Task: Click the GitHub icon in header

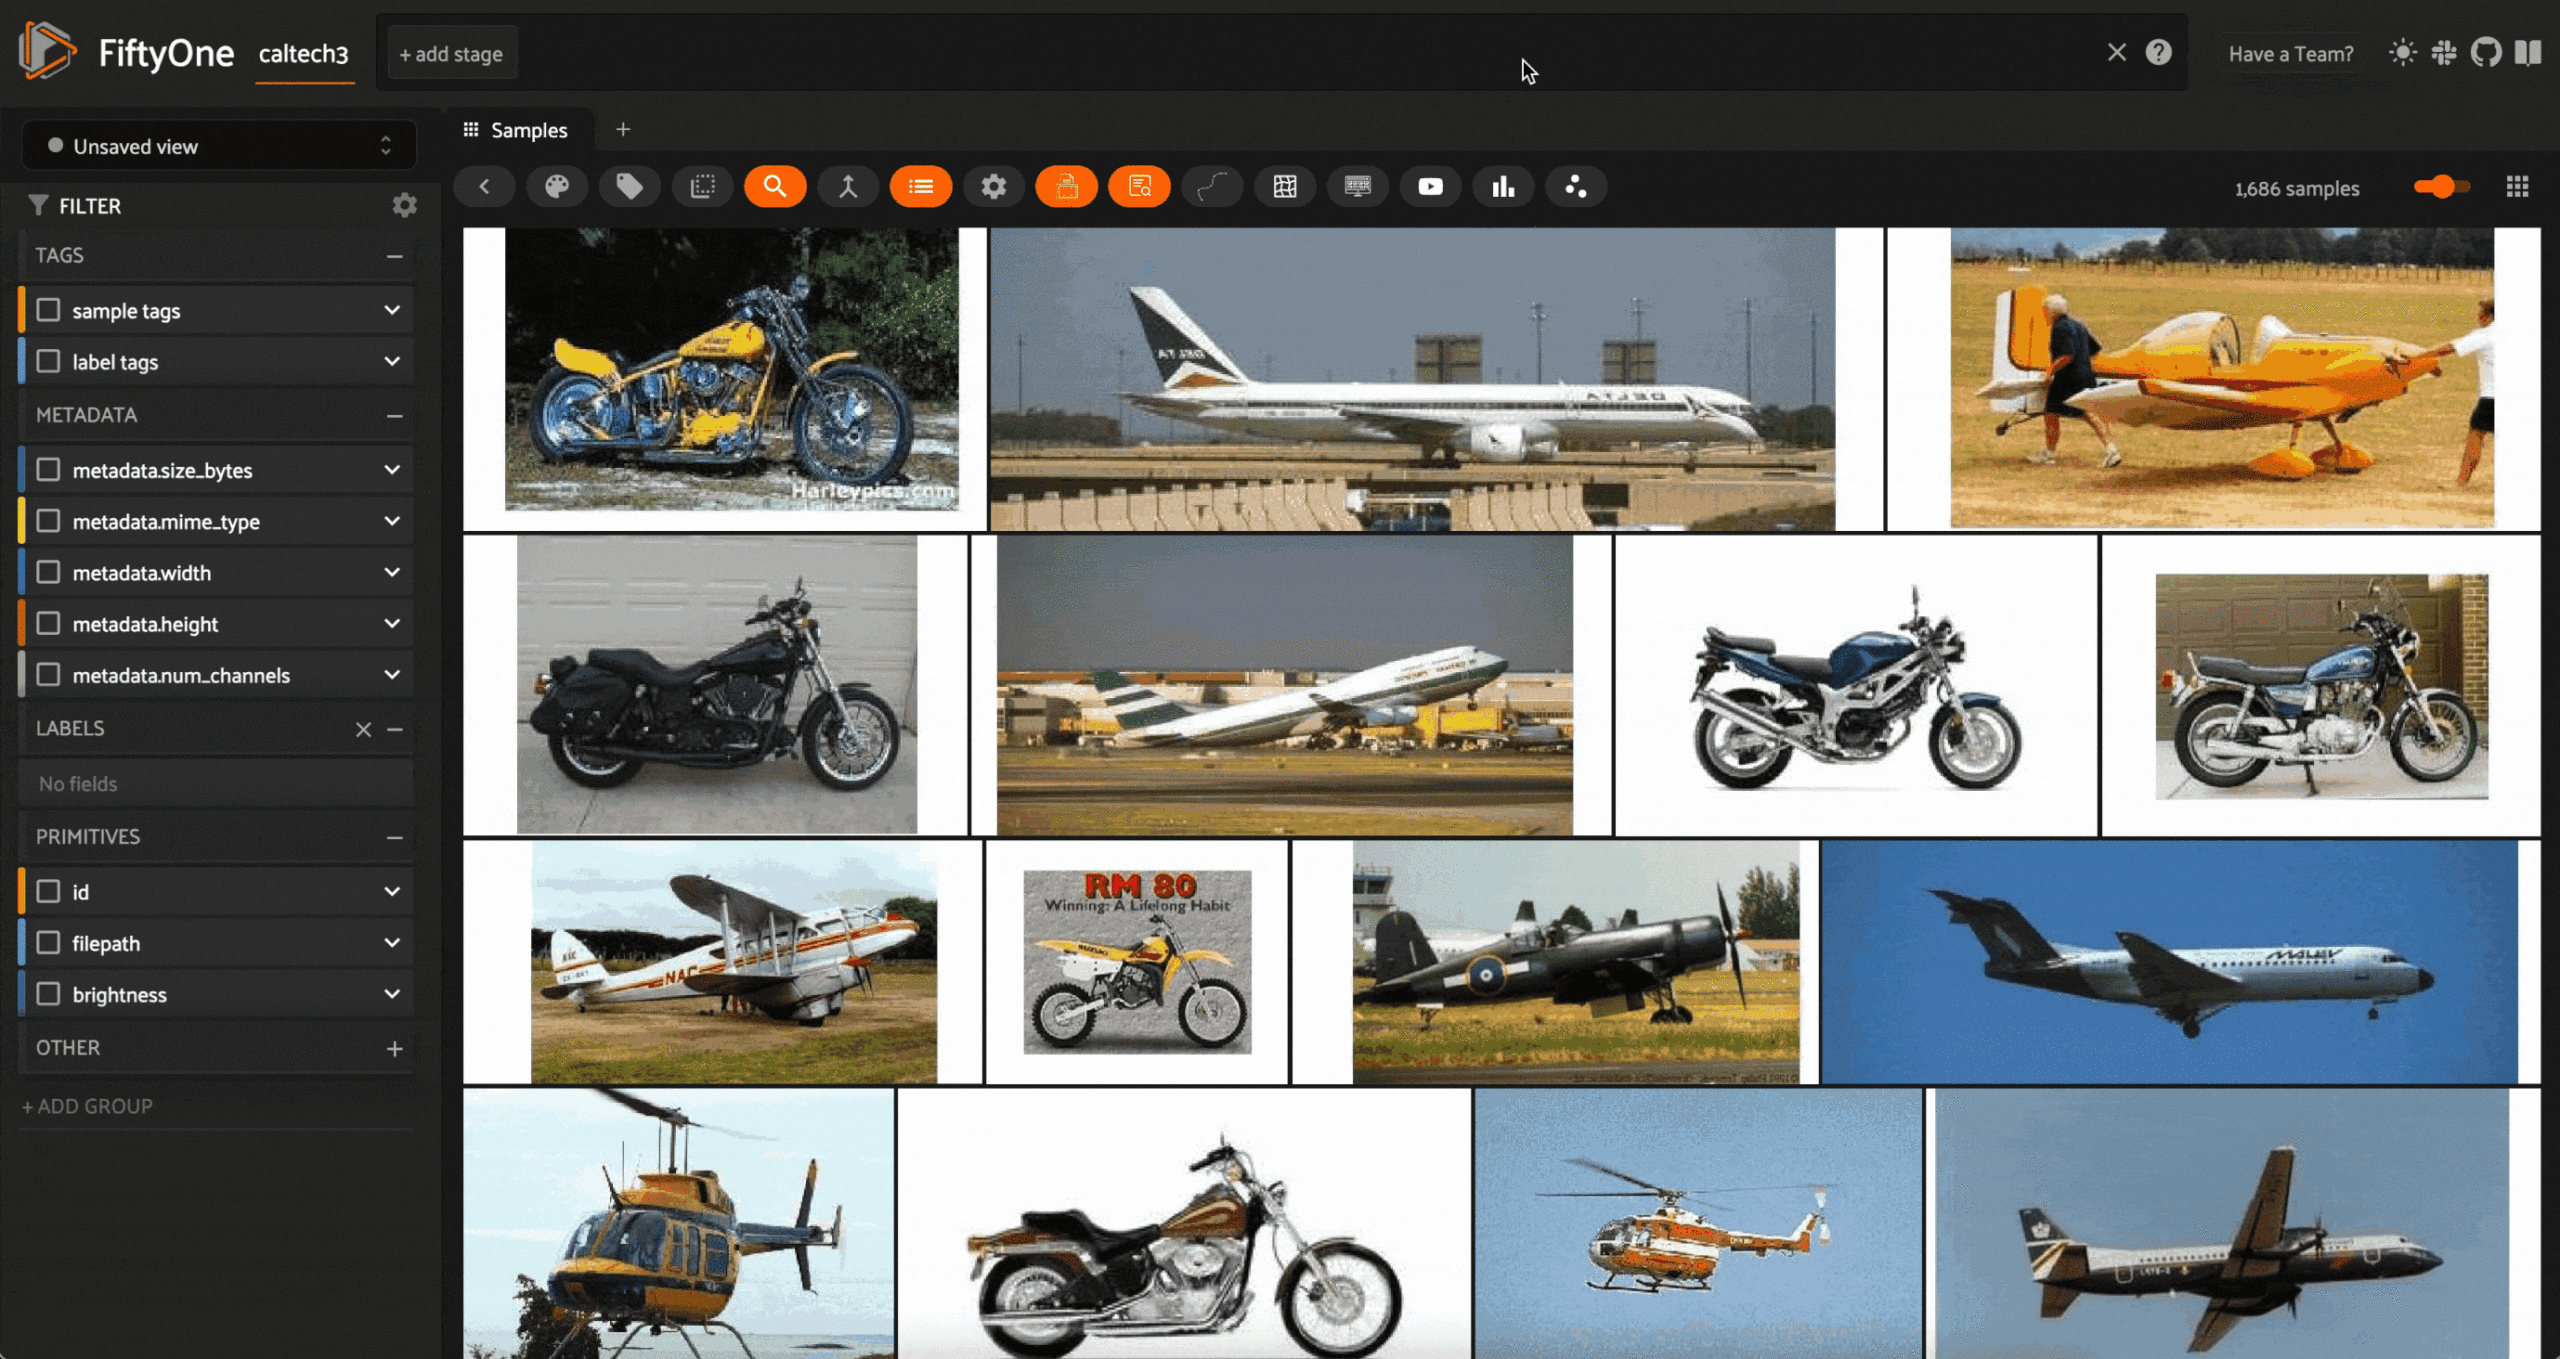Action: pos(2485,53)
